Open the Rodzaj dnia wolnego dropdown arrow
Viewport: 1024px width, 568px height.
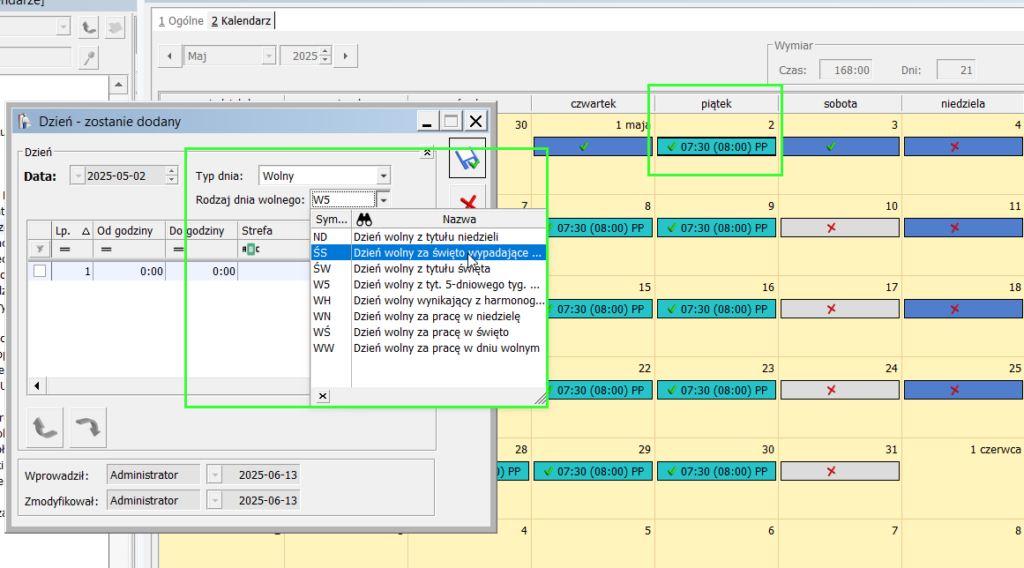[x=383, y=200]
